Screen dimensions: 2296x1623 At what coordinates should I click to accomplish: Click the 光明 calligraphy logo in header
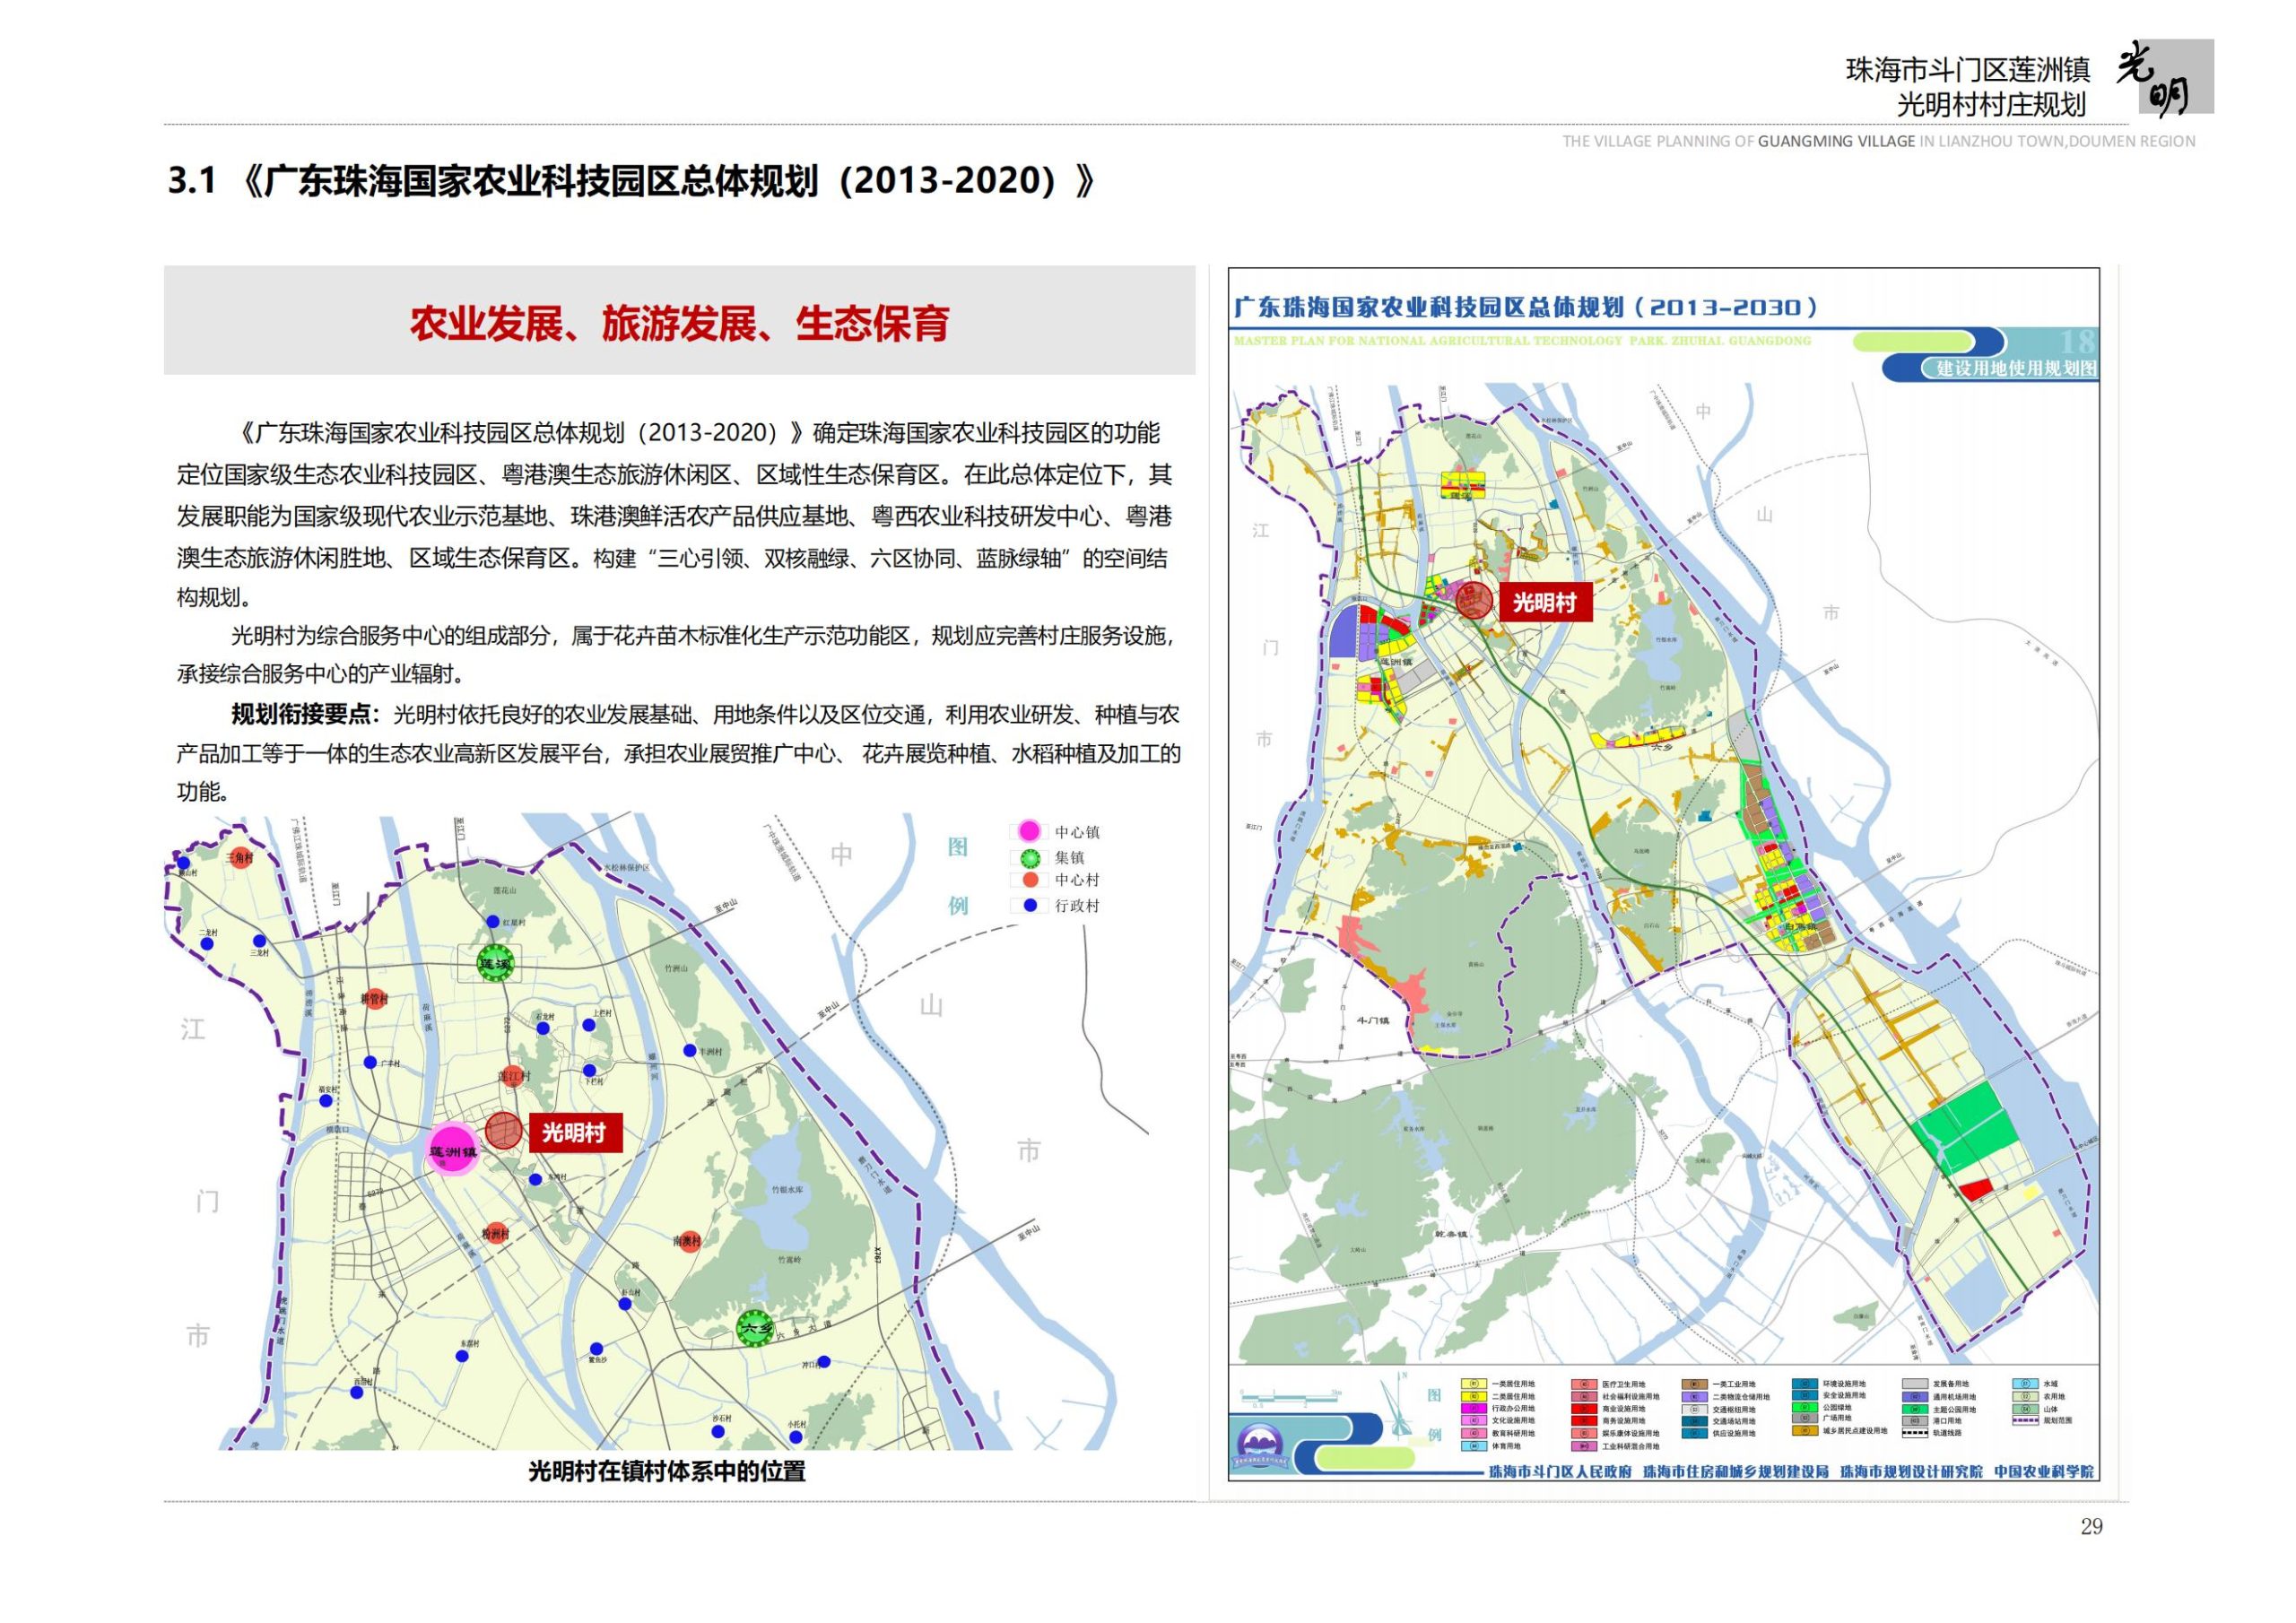[2164, 77]
